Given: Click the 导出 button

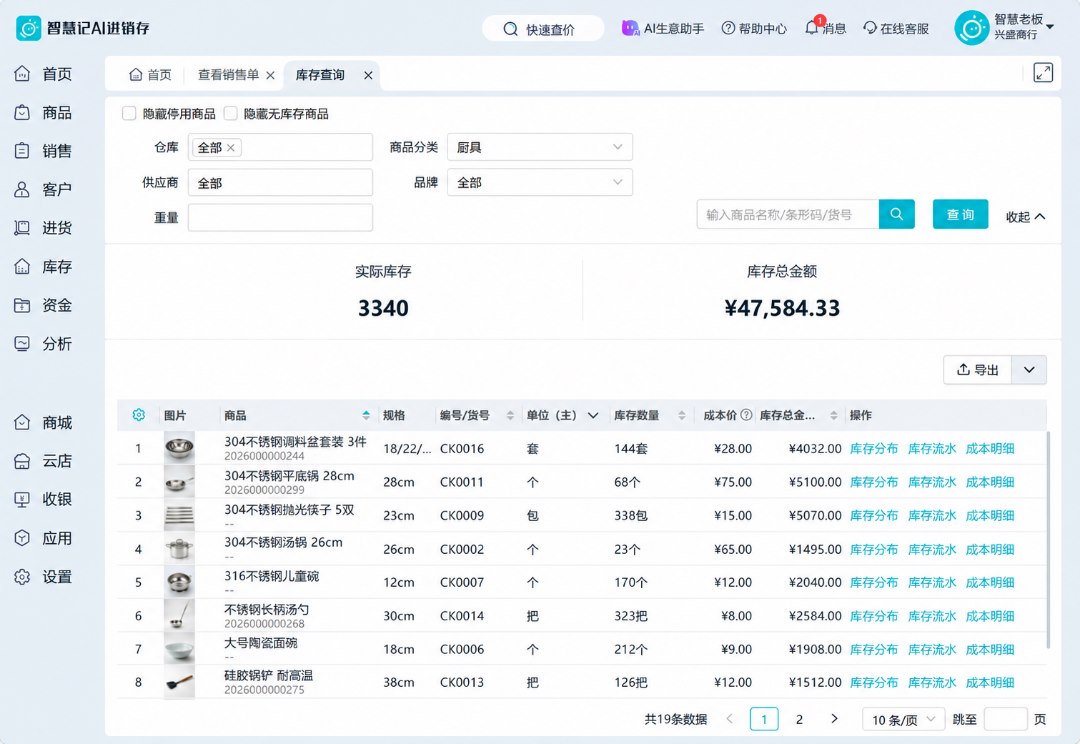Looking at the screenshot, I should click(977, 370).
